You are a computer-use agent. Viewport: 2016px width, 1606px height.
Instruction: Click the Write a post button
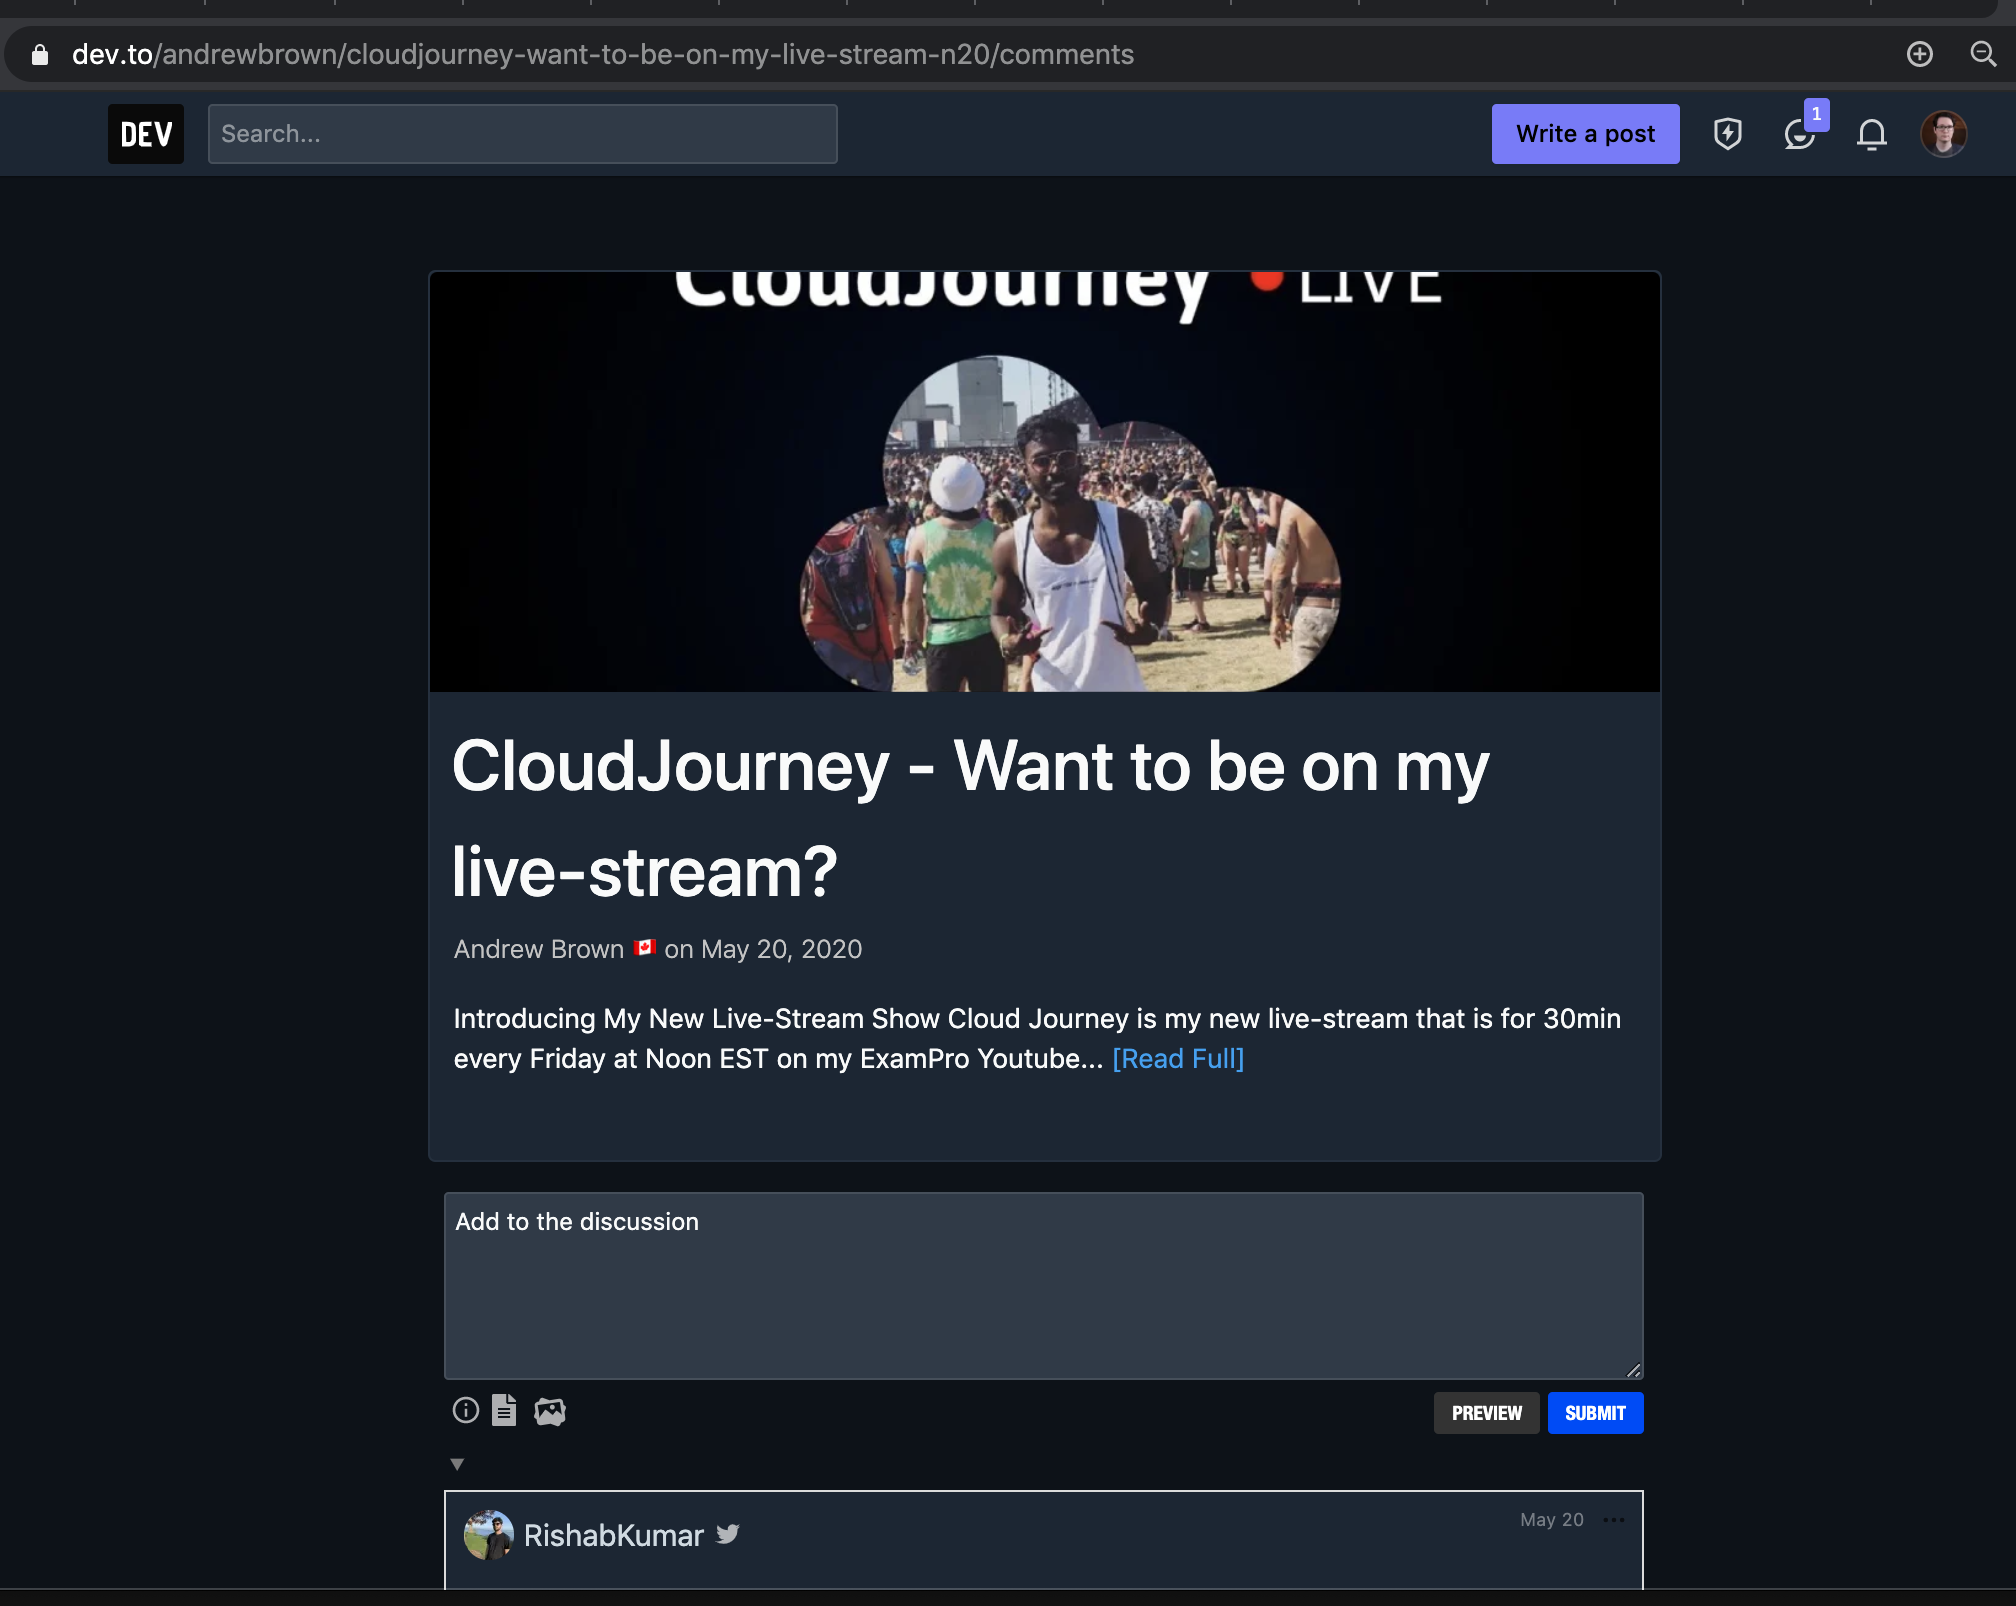click(1585, 134)
